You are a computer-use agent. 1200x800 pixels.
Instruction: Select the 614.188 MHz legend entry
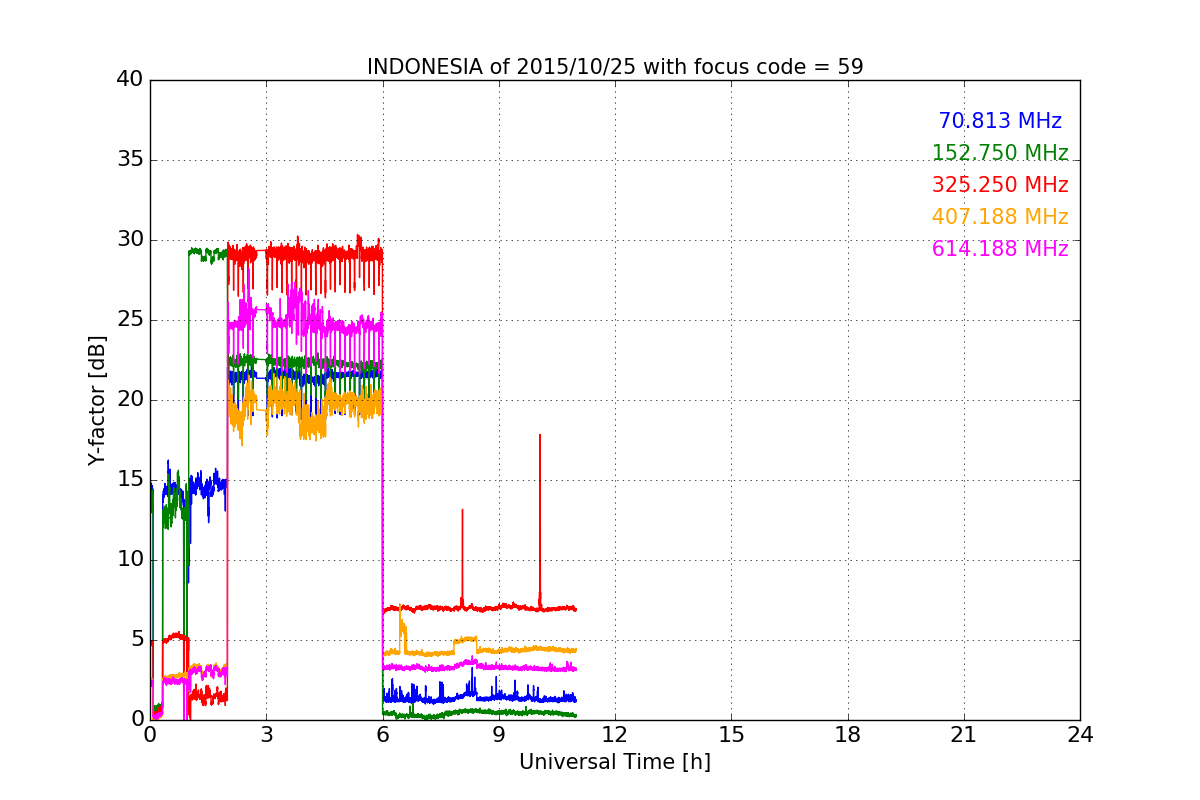[1000, 249]
